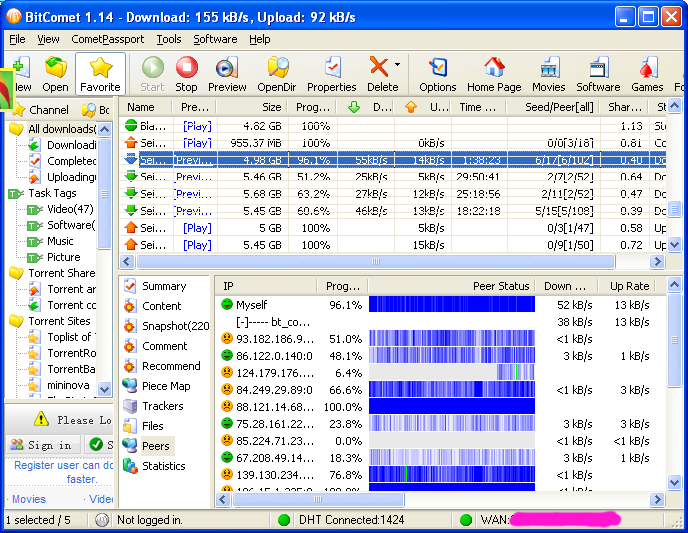
Task: Click Preview link for the 5.46 GB task
Action: point(194,177)
